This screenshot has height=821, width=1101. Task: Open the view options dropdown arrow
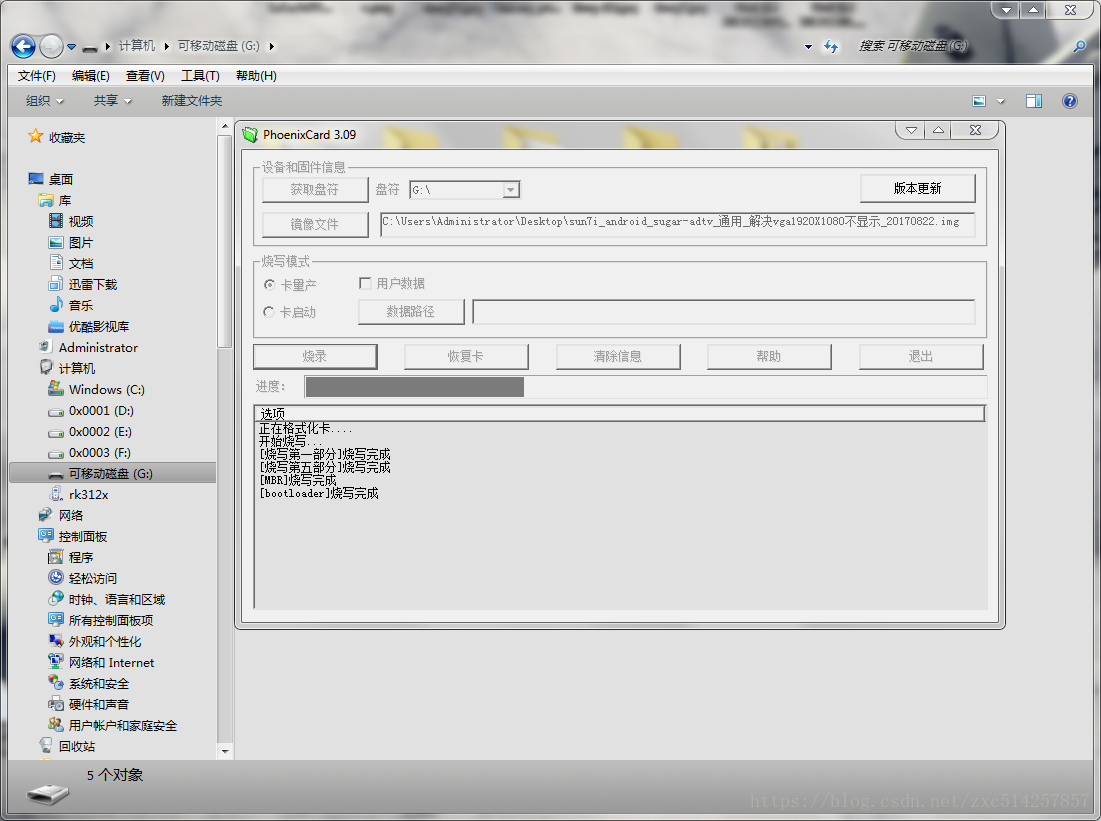click(x=1001, y=101)
